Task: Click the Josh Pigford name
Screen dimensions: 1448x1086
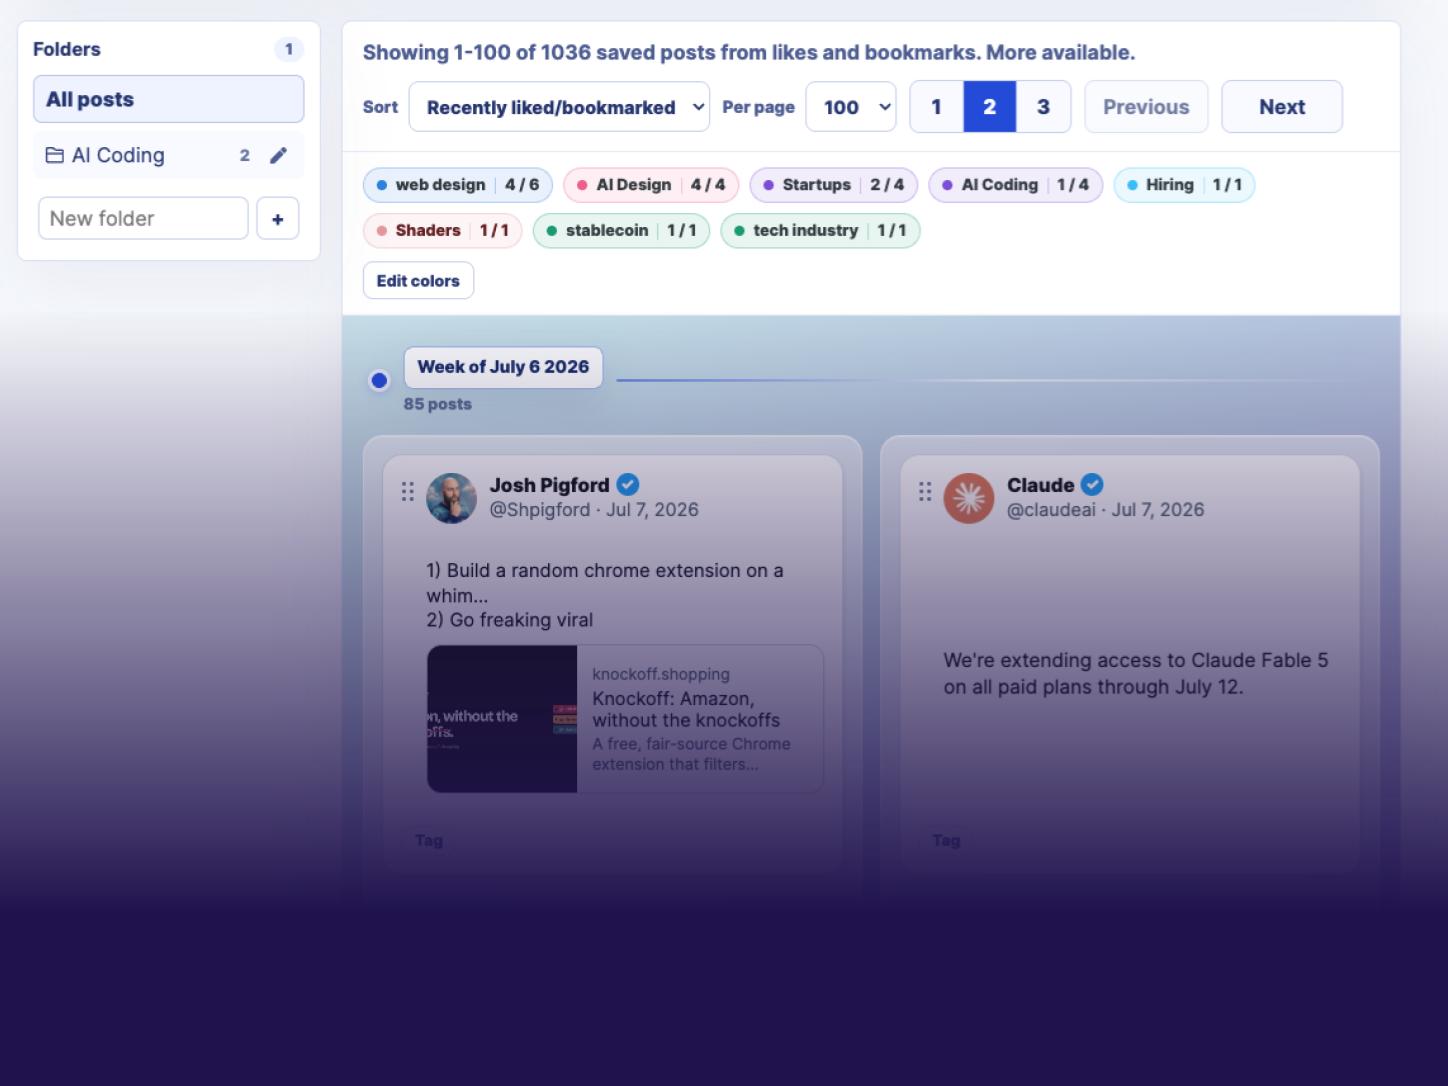Action: pyautogui.click(x=549, y=485)
